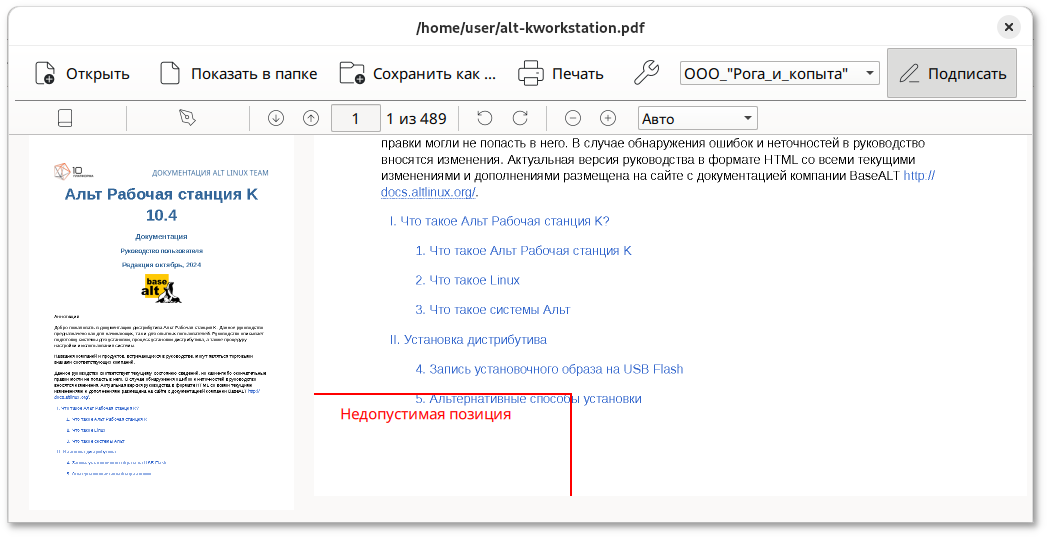
Task: Click the Открыть (Open) file button
Action: tap(82, 73)
